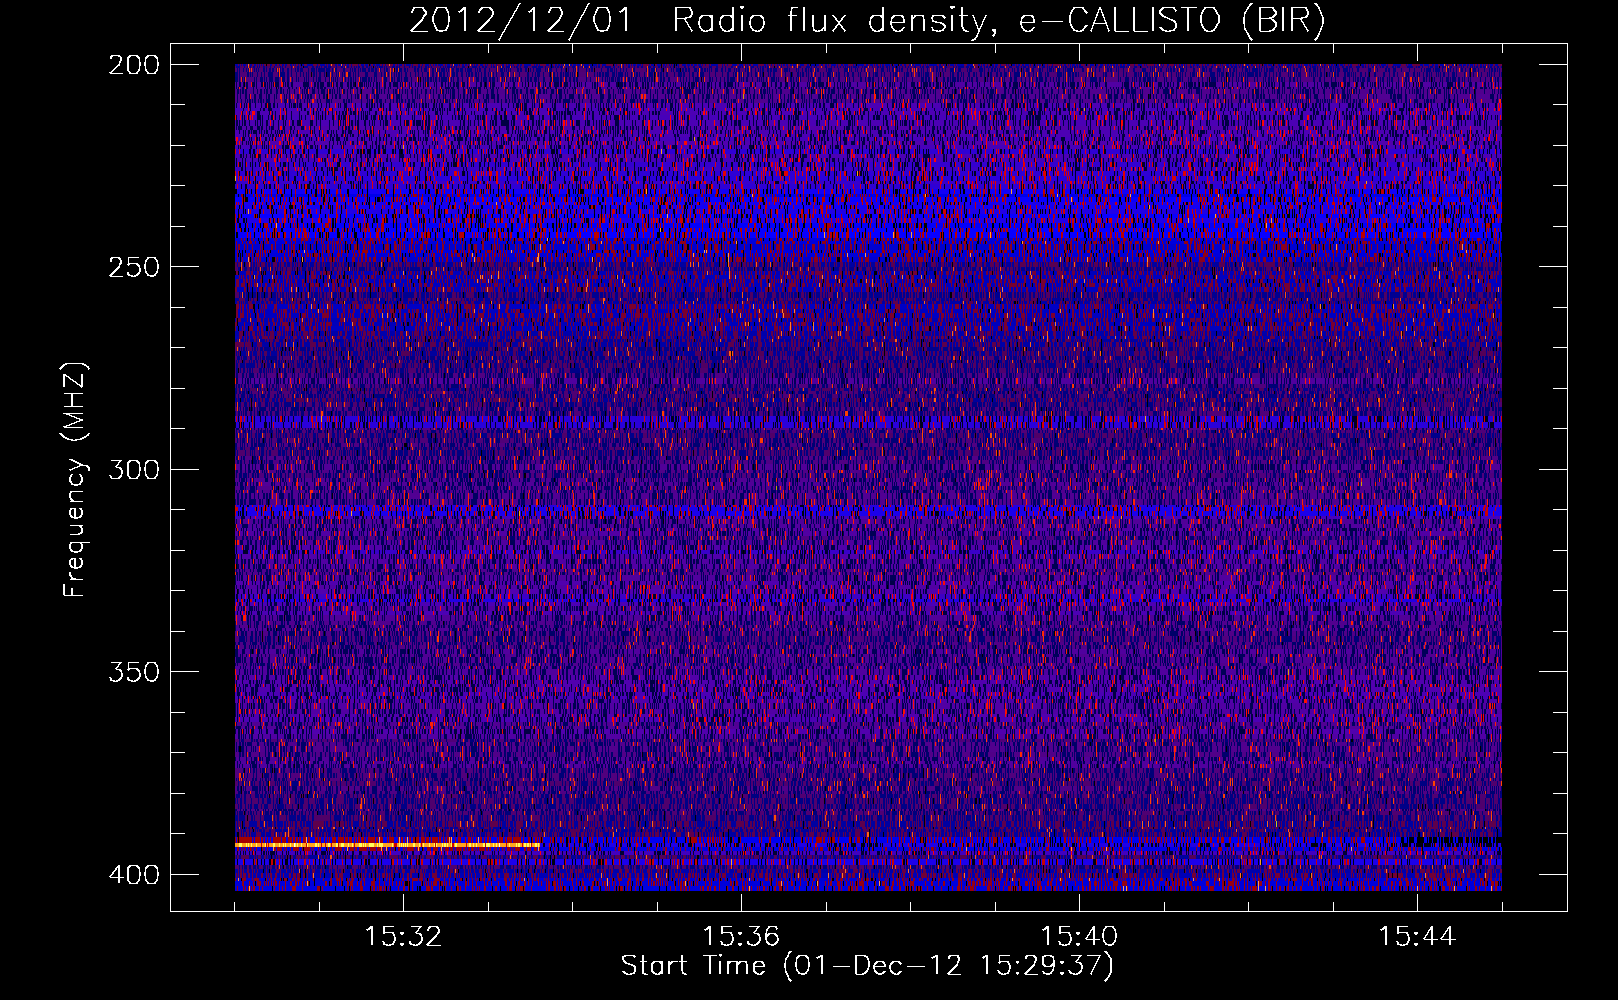Click the 15:36 time tick label
This screenshot has height=1000, width=1618.
(x=741, y=937)
